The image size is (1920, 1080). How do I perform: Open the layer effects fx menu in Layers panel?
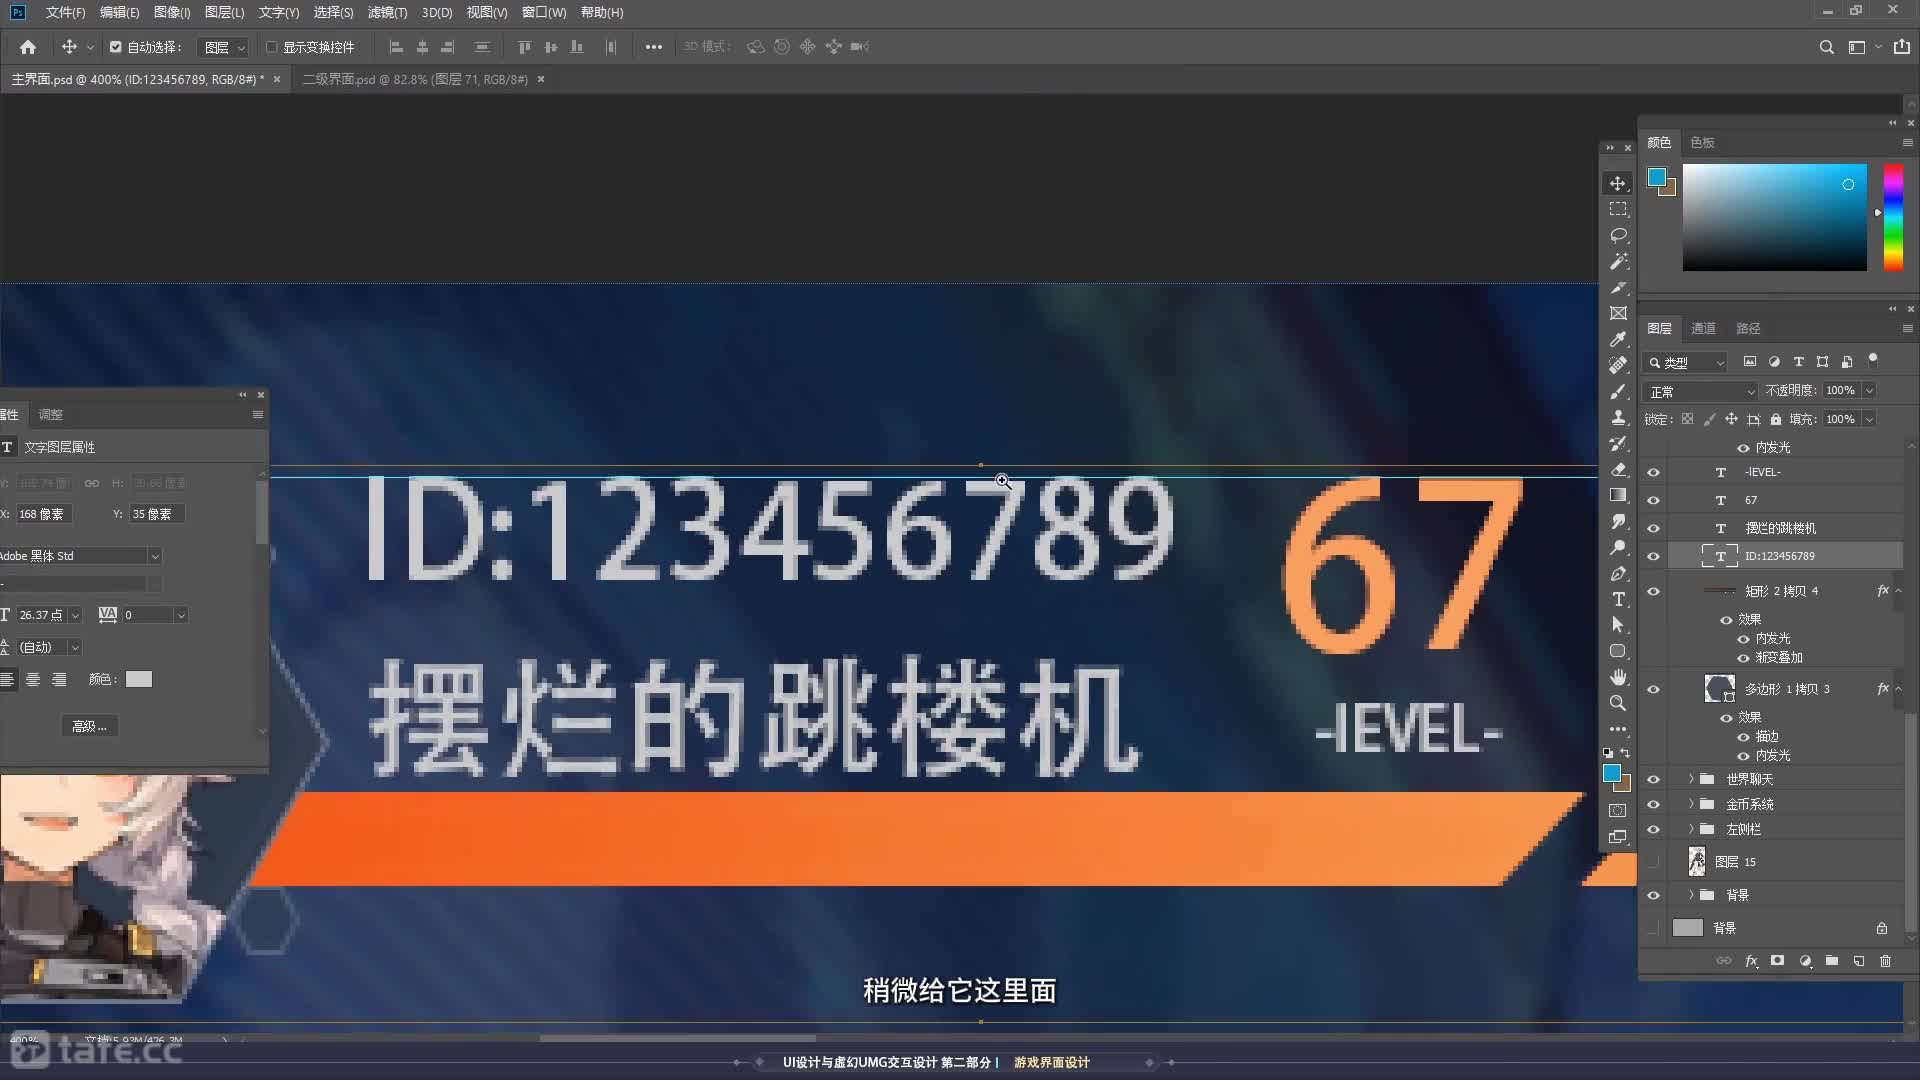1752,961
